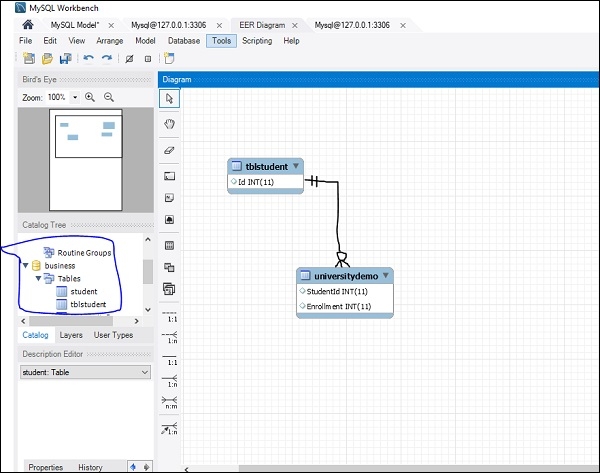Click the Catalog Tree scroll down arrow
The height and width of the screenshot is (473, 600).
pyautogui.click(x=148, y=310)
